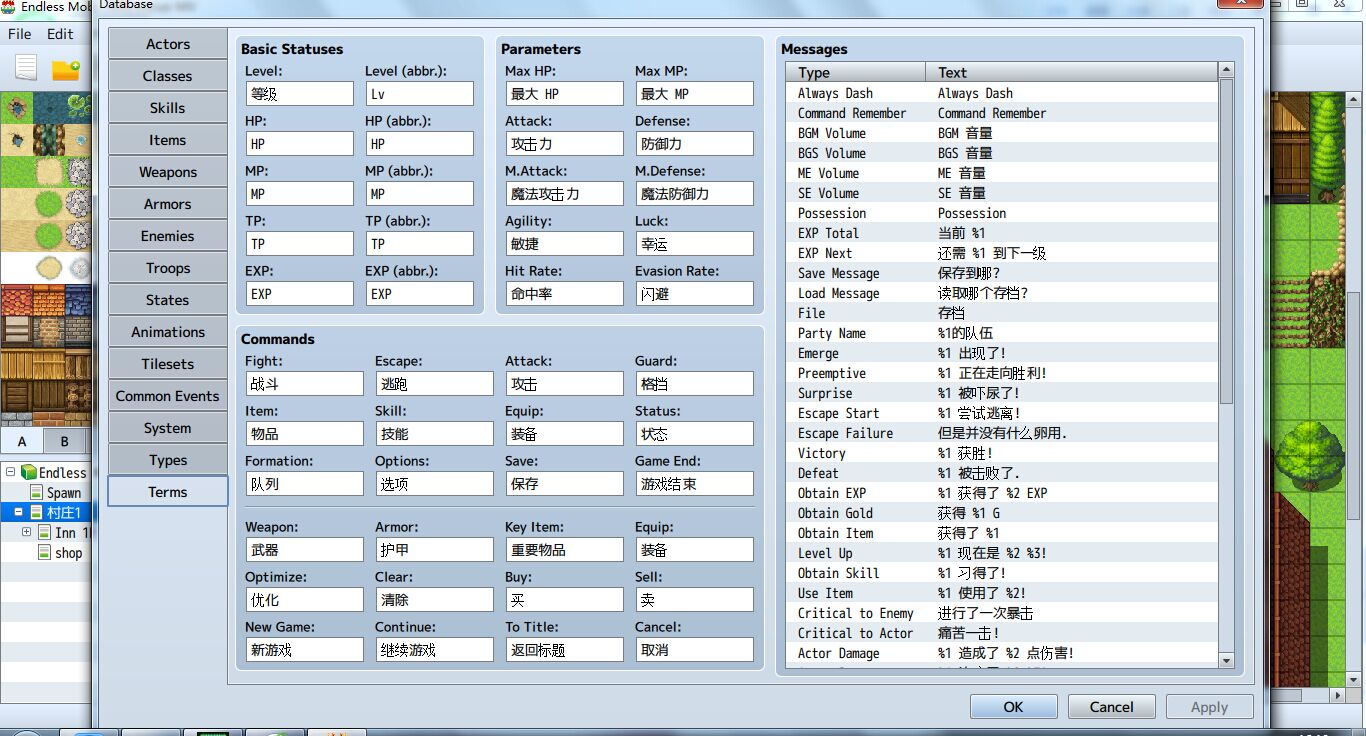Open the Classes database tab
This screenshot has height=736, width=1366.
coord(168,76)
